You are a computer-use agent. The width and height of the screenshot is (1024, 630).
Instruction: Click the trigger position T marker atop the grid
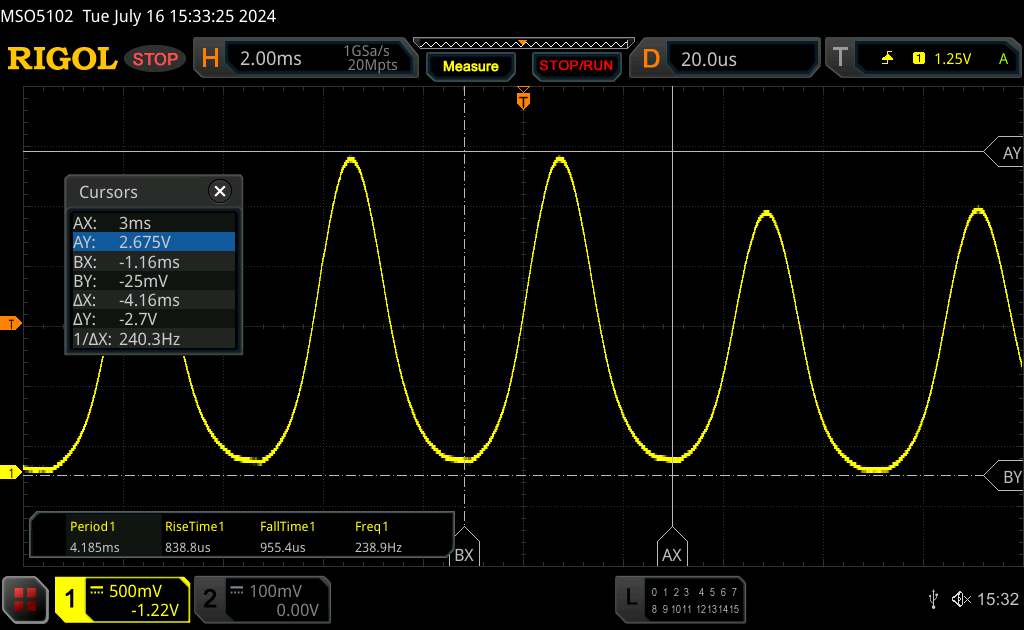(523, 99)
